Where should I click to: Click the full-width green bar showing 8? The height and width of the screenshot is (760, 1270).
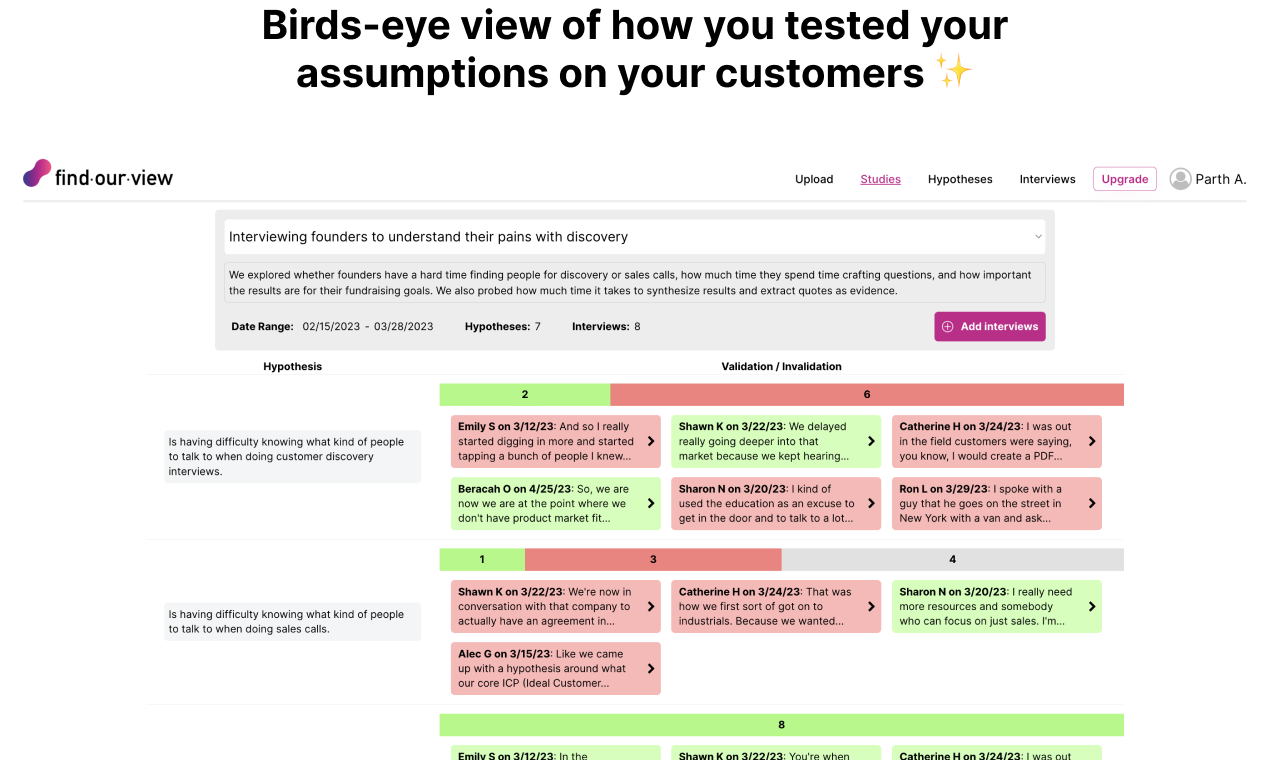pyautogui.click(x=781, y=724)
